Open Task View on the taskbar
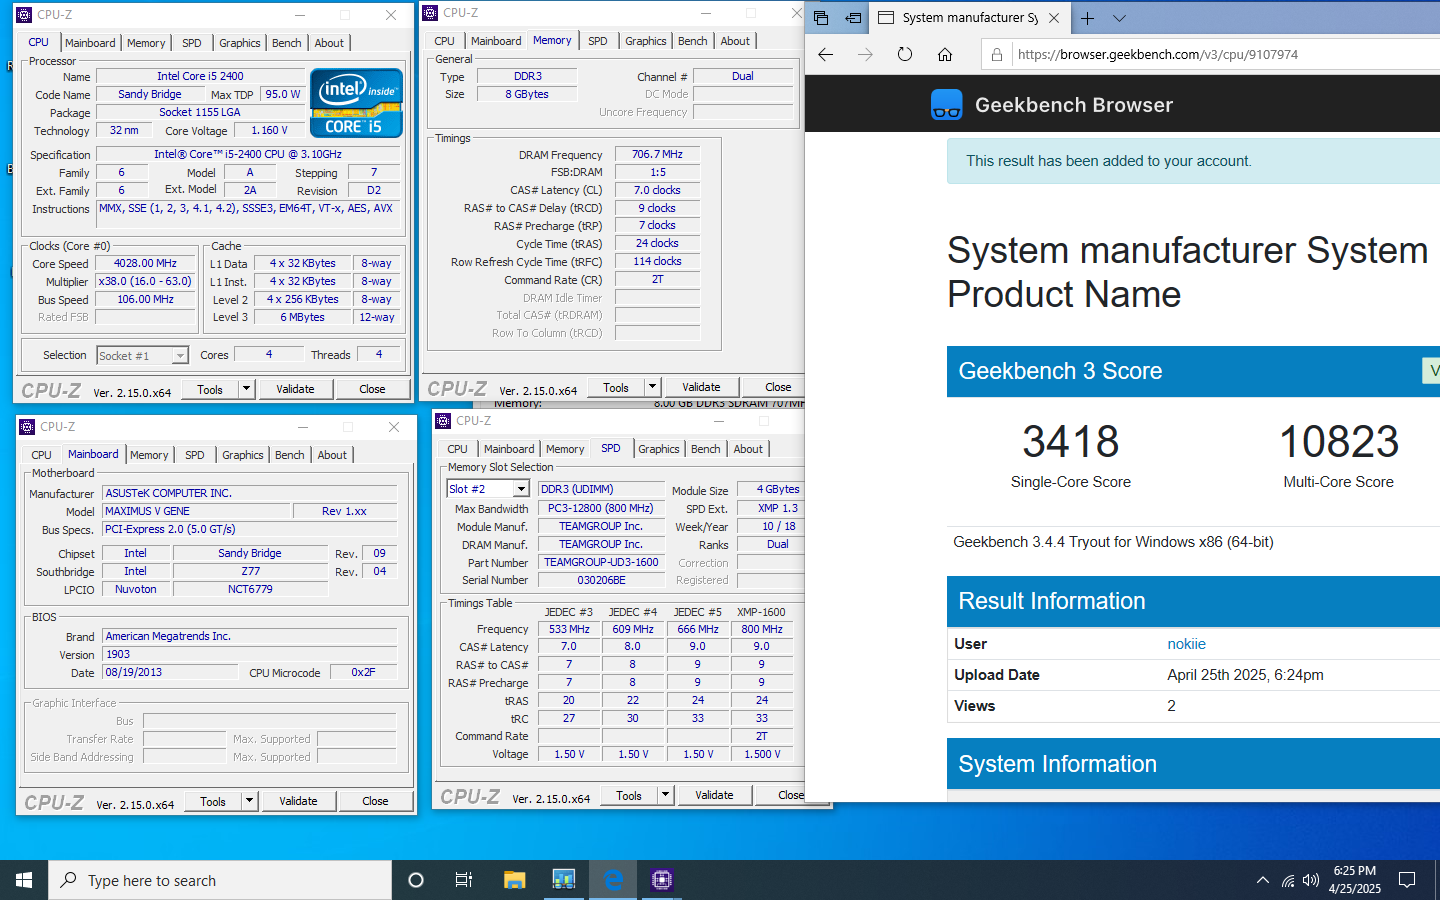This screenshot has height=900, width=1440. point(464,880)
